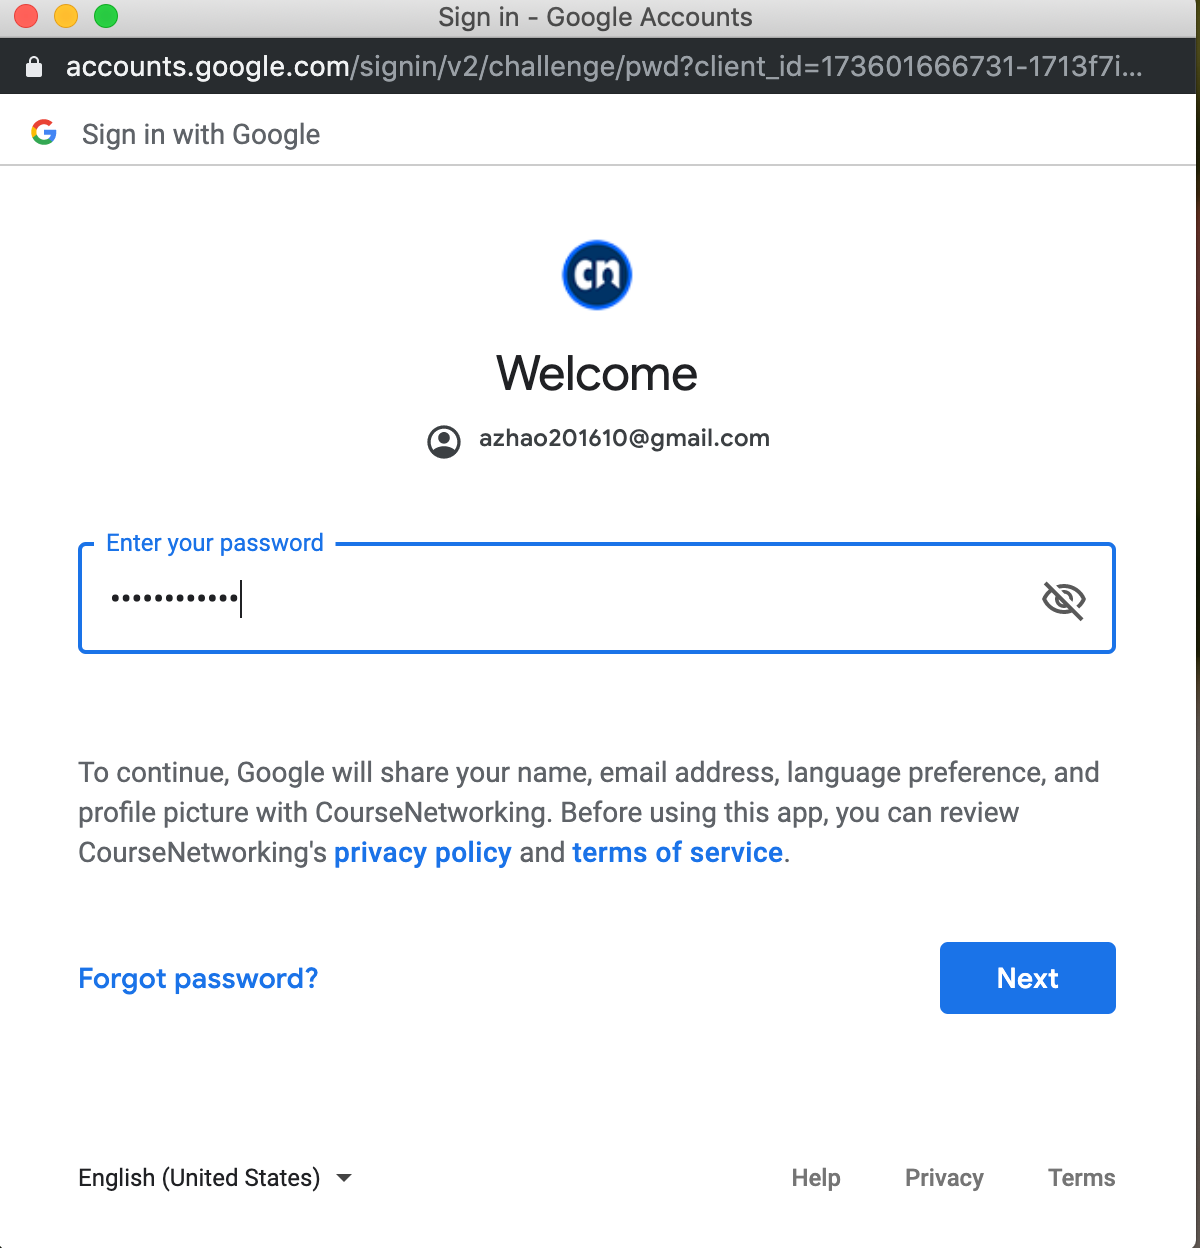Open the Help footer link

(816, 1178)
